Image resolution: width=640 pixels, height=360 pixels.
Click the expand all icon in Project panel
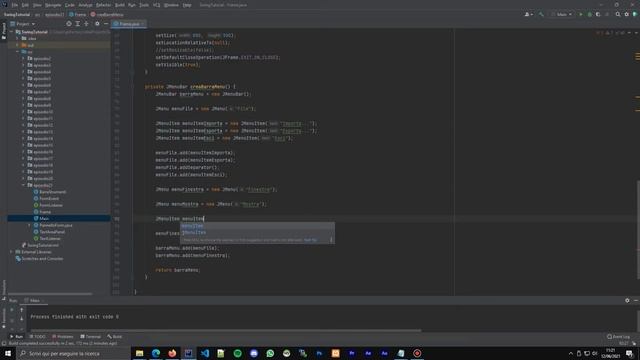coord(78,24)
